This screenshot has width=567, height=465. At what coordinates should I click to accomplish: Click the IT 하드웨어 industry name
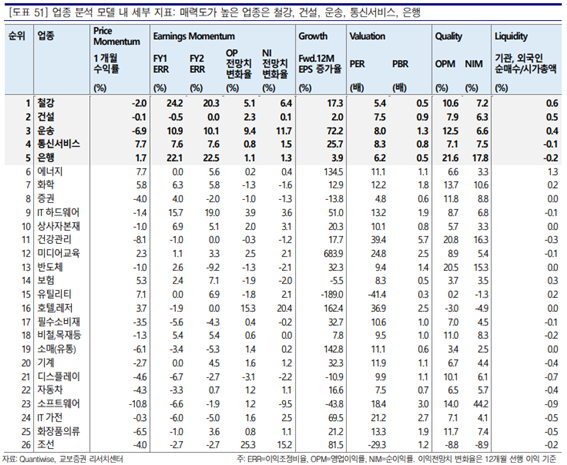coord(58,212)
